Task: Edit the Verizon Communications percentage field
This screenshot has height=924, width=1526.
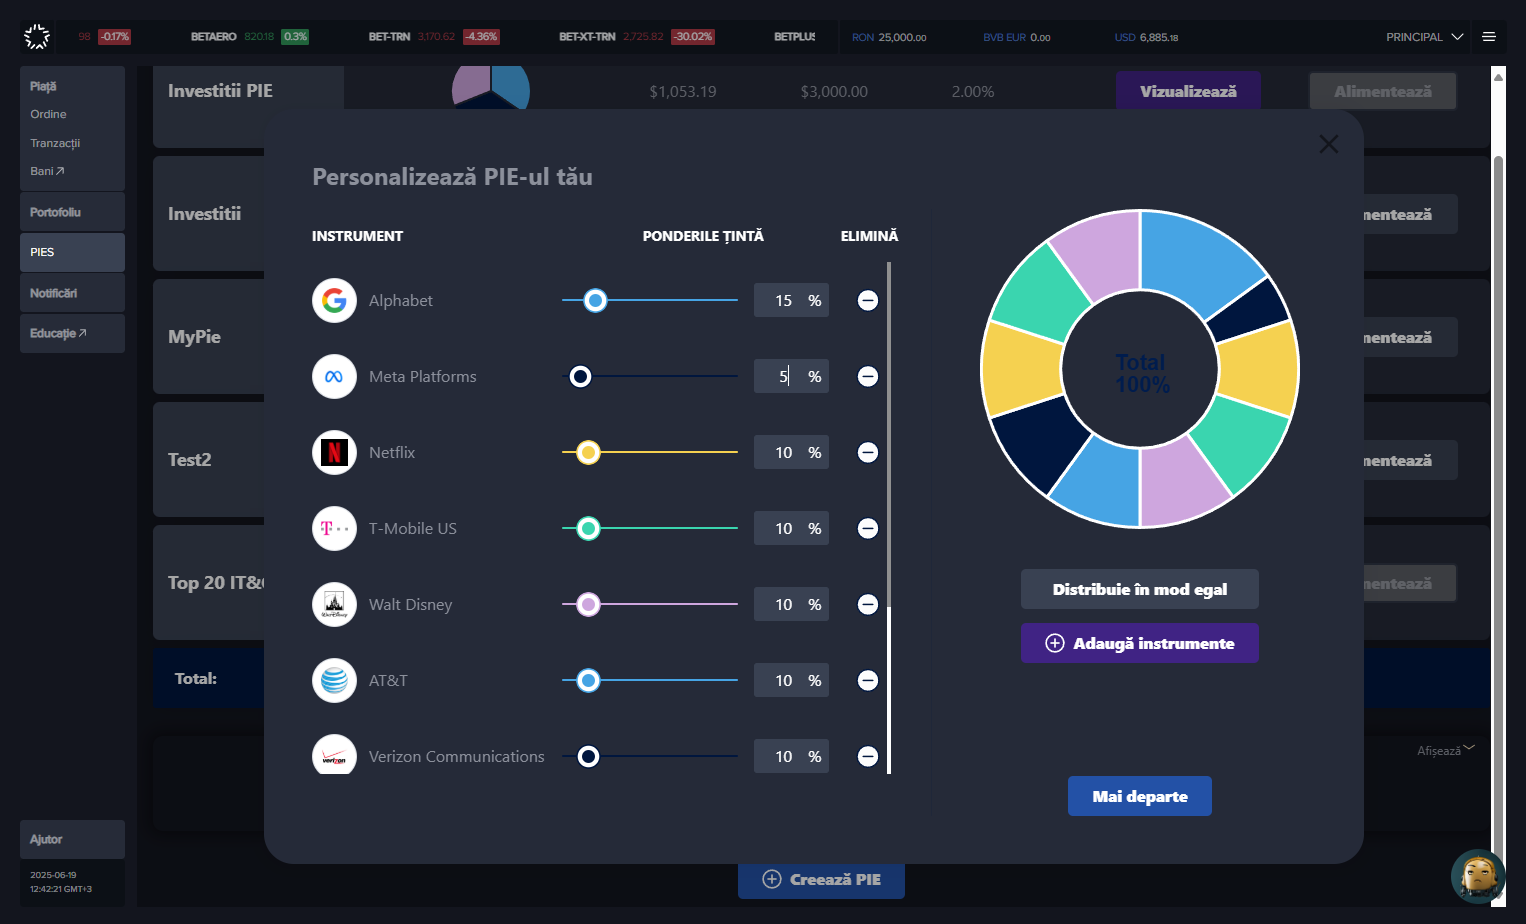Action: click(791, 756)
